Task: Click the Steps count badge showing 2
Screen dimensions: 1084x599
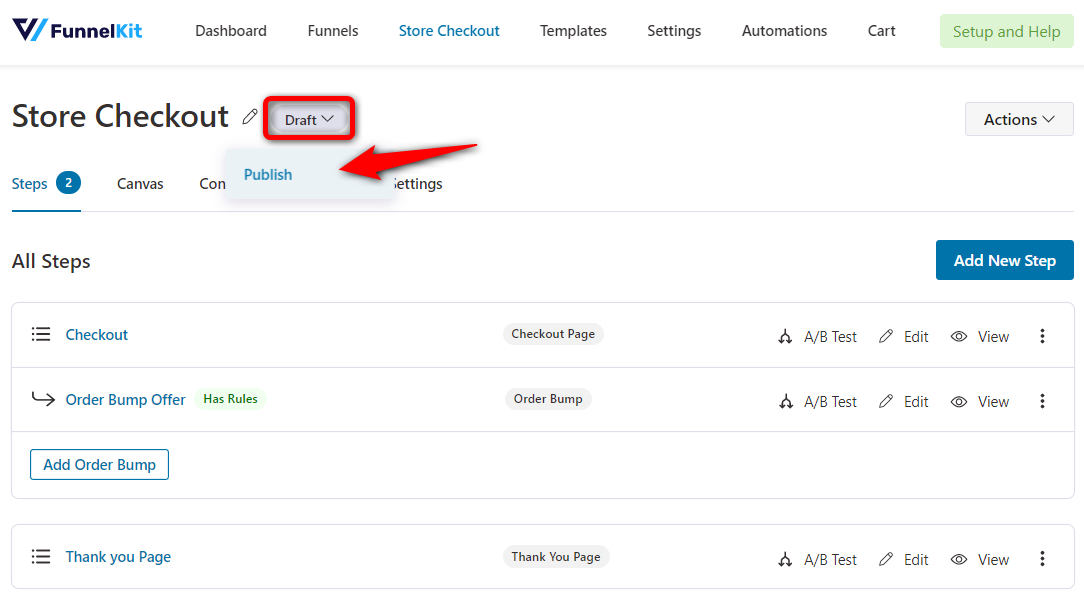Action: pyautogui.click(x=68, y=183)
